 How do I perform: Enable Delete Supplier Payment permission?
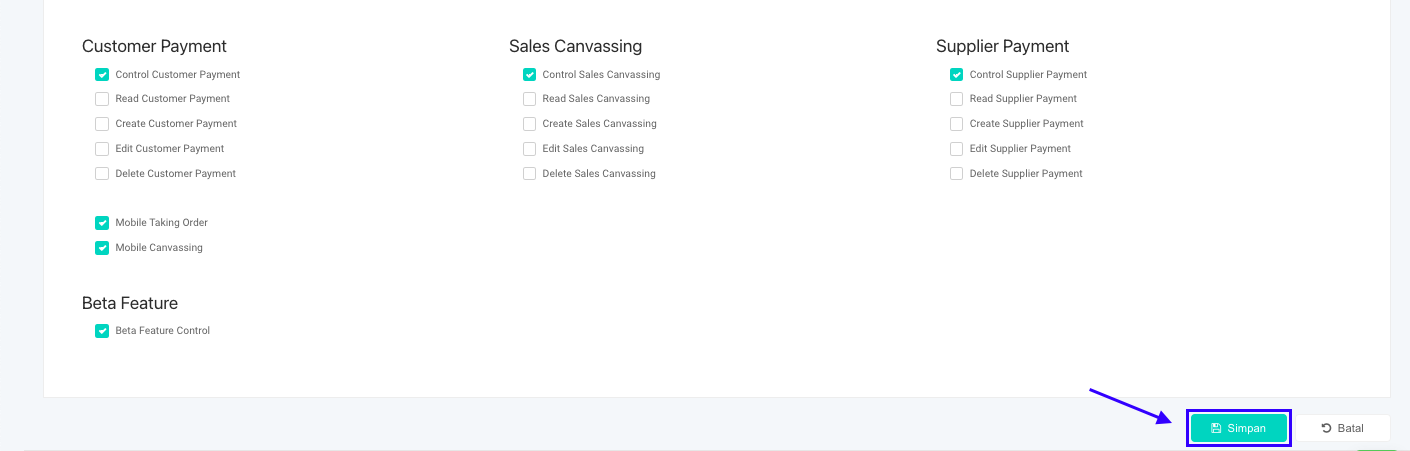(x=956, y=174)
